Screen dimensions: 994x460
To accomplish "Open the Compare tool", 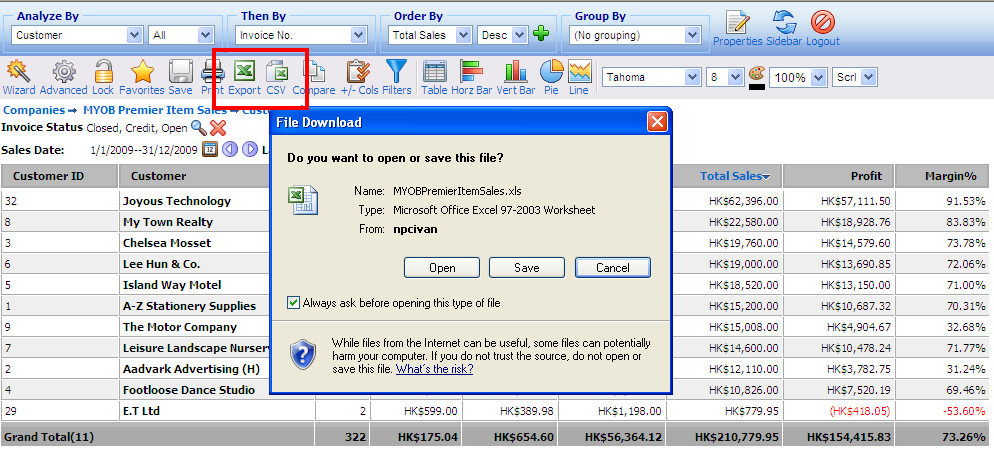I will click(x=314, y=77).
